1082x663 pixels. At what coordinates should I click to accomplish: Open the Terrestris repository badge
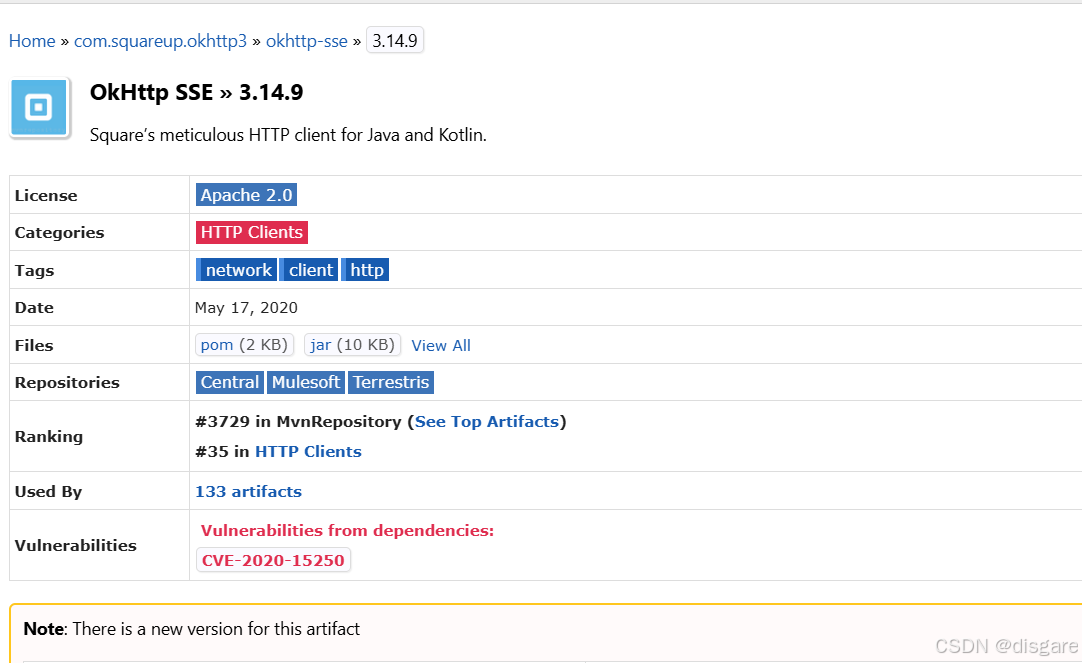pos(391,382)
